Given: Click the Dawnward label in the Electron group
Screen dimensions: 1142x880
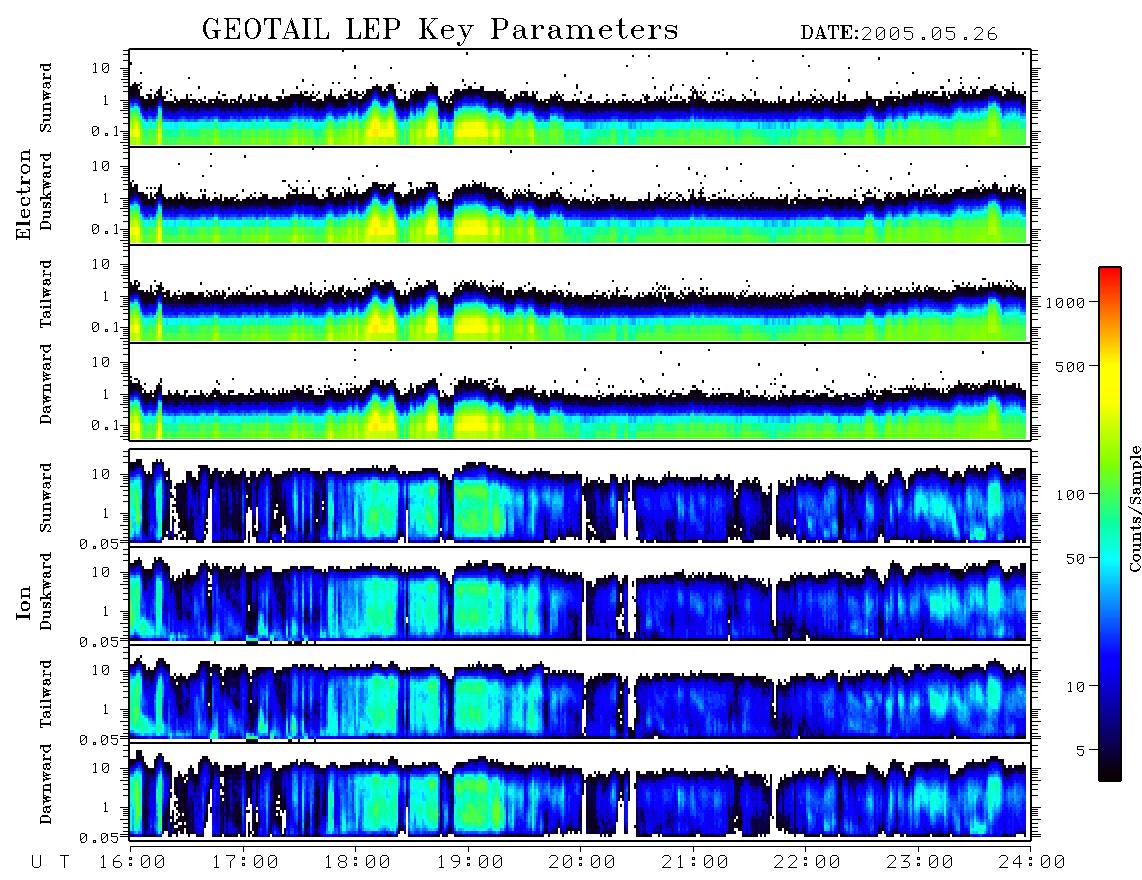Looking at the screenshot, I should (46, 385).
